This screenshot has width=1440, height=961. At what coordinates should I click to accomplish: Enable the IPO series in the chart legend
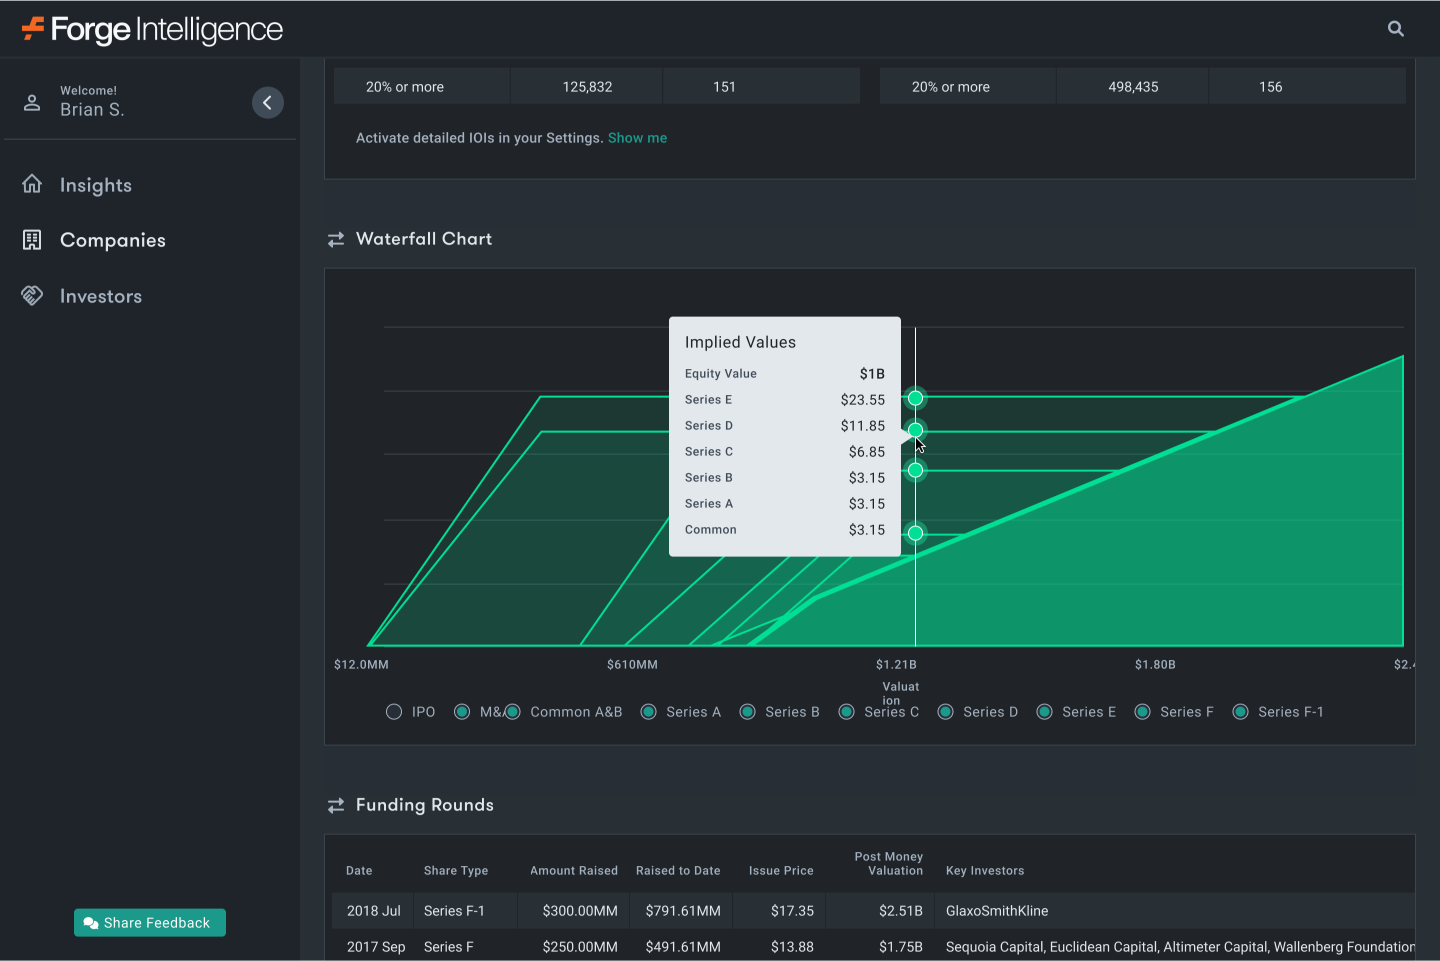[x=393, y=711]
